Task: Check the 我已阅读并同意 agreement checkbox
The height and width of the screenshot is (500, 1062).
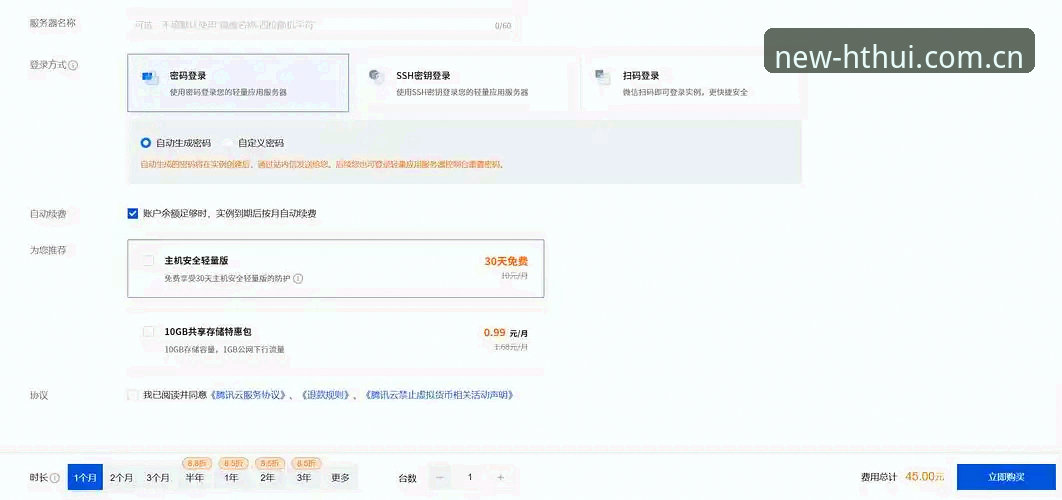Action: [x=133, y=395]
